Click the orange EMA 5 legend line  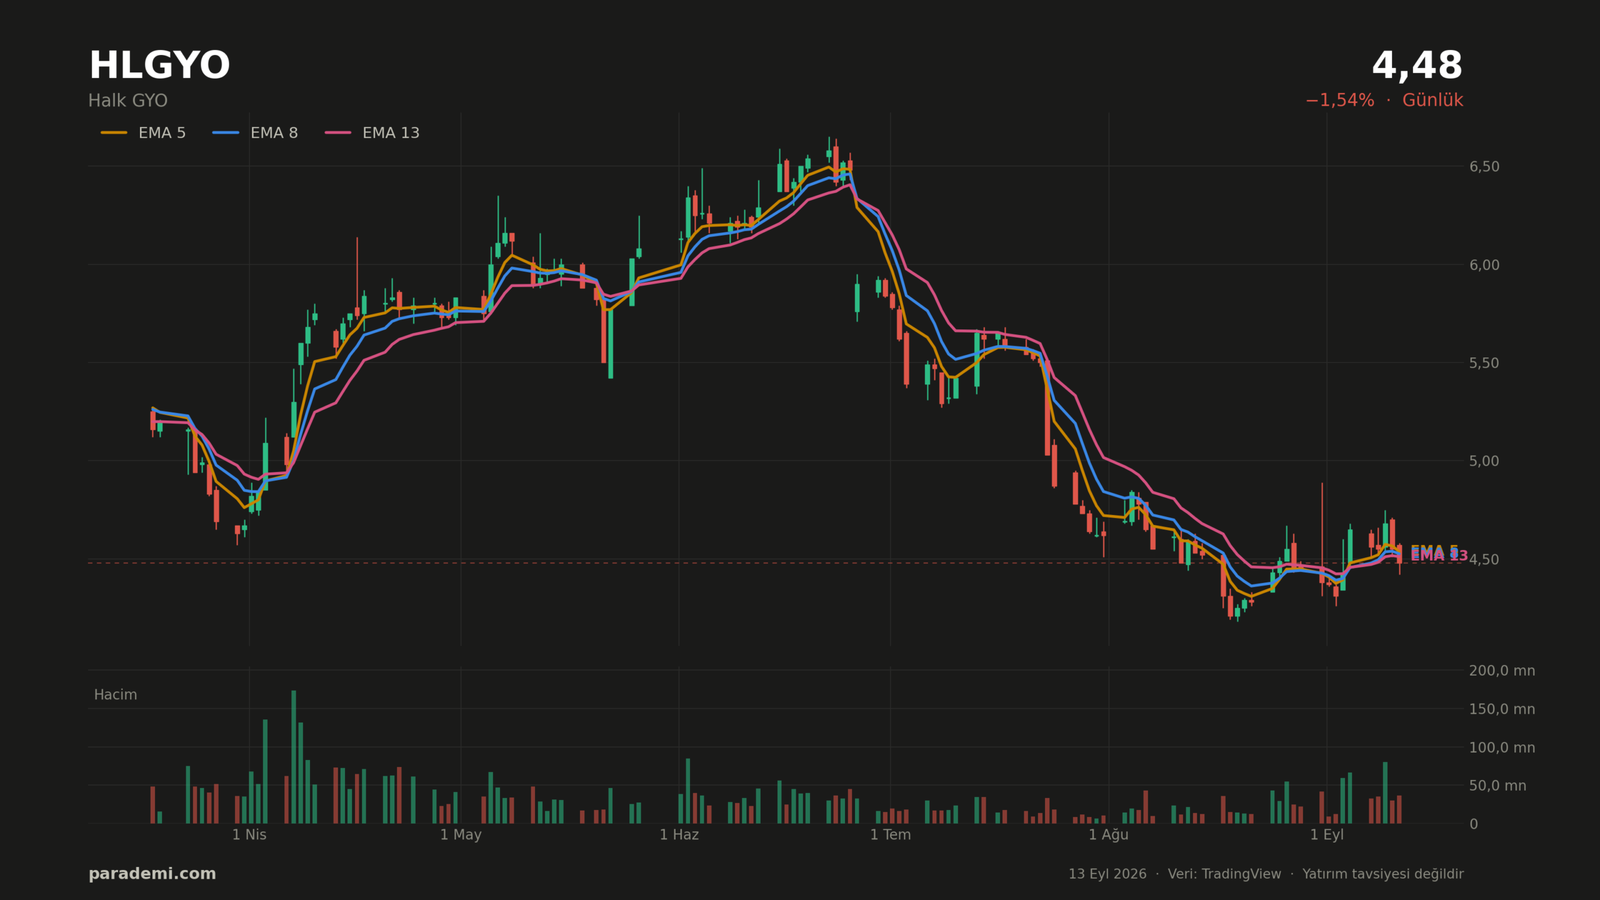tap(114, 133)
